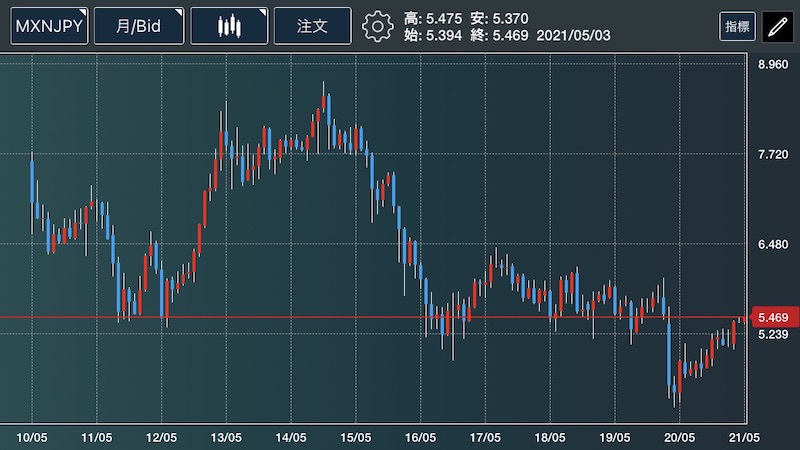Click the 21/05 date axis label
Image resolution: width=800 pixels, height=450 pixels.
pos(744,438)
